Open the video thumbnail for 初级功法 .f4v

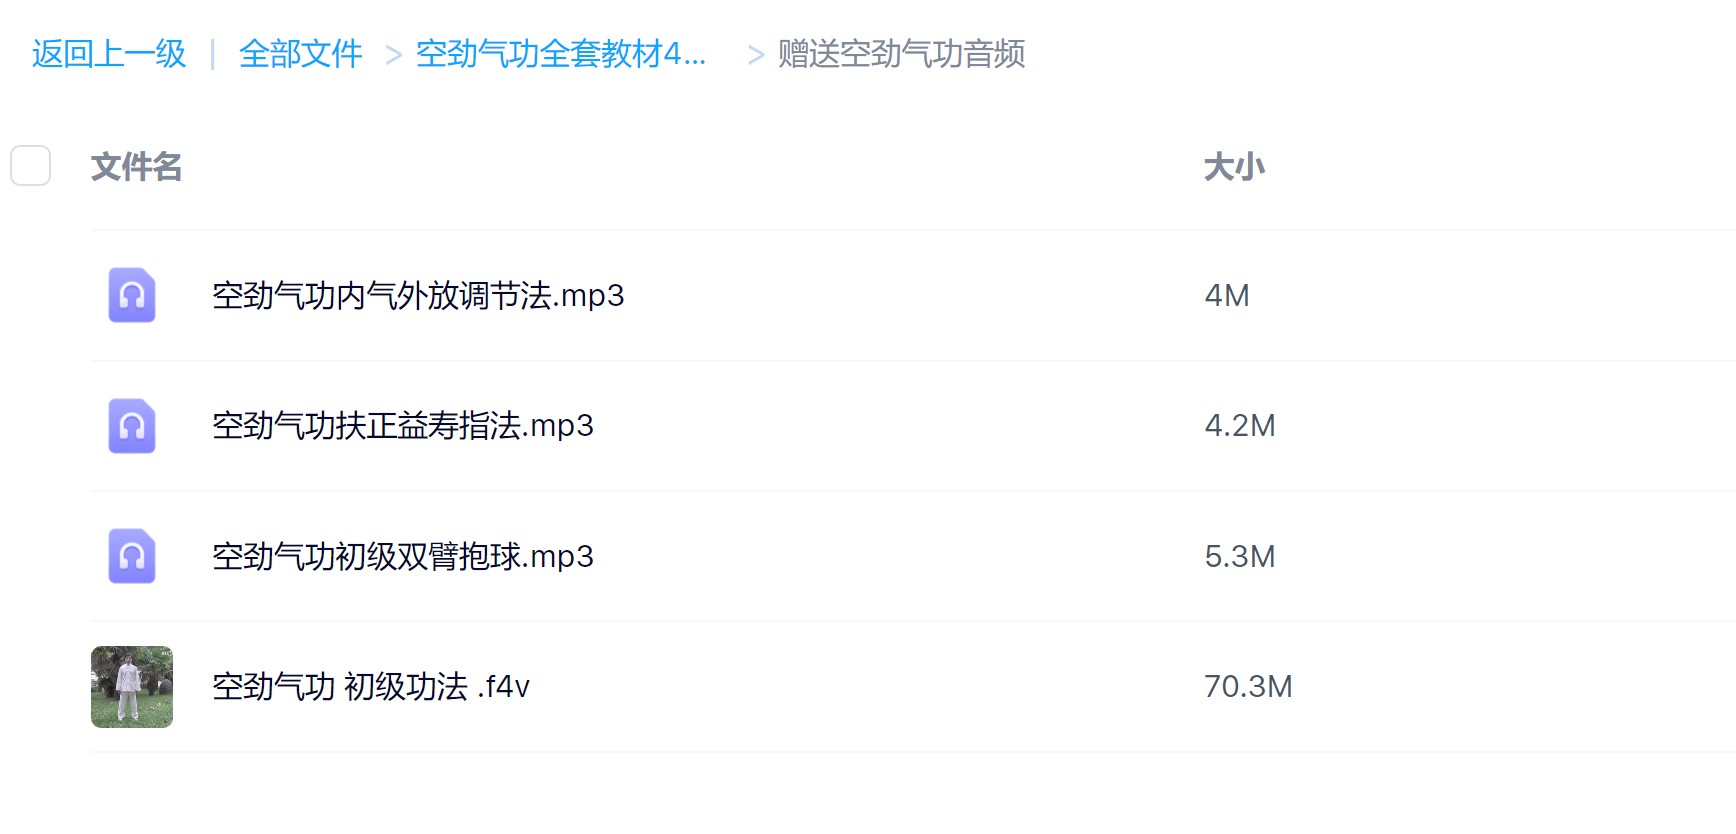click(x=132, y=687)
